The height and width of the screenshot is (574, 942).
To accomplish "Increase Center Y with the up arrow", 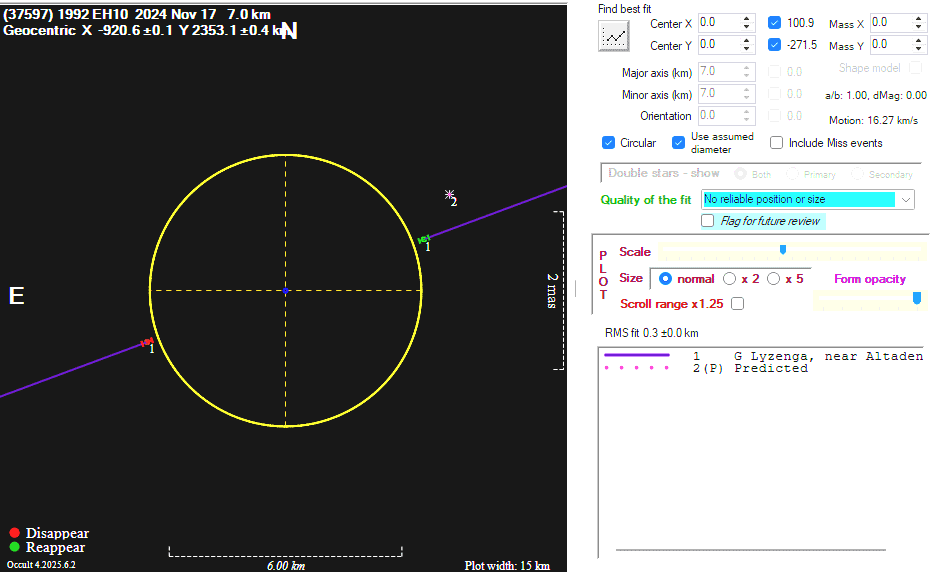I will [747, 40].
